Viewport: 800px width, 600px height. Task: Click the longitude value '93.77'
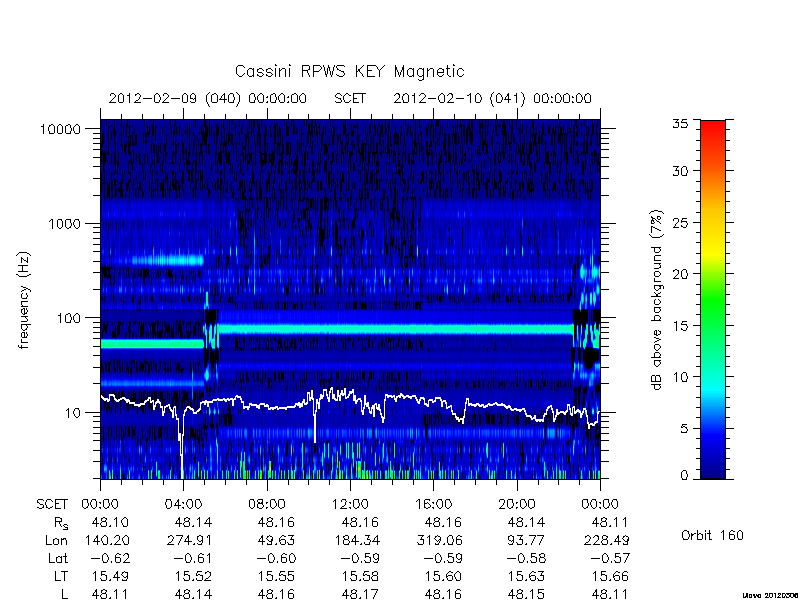(527, 540)
